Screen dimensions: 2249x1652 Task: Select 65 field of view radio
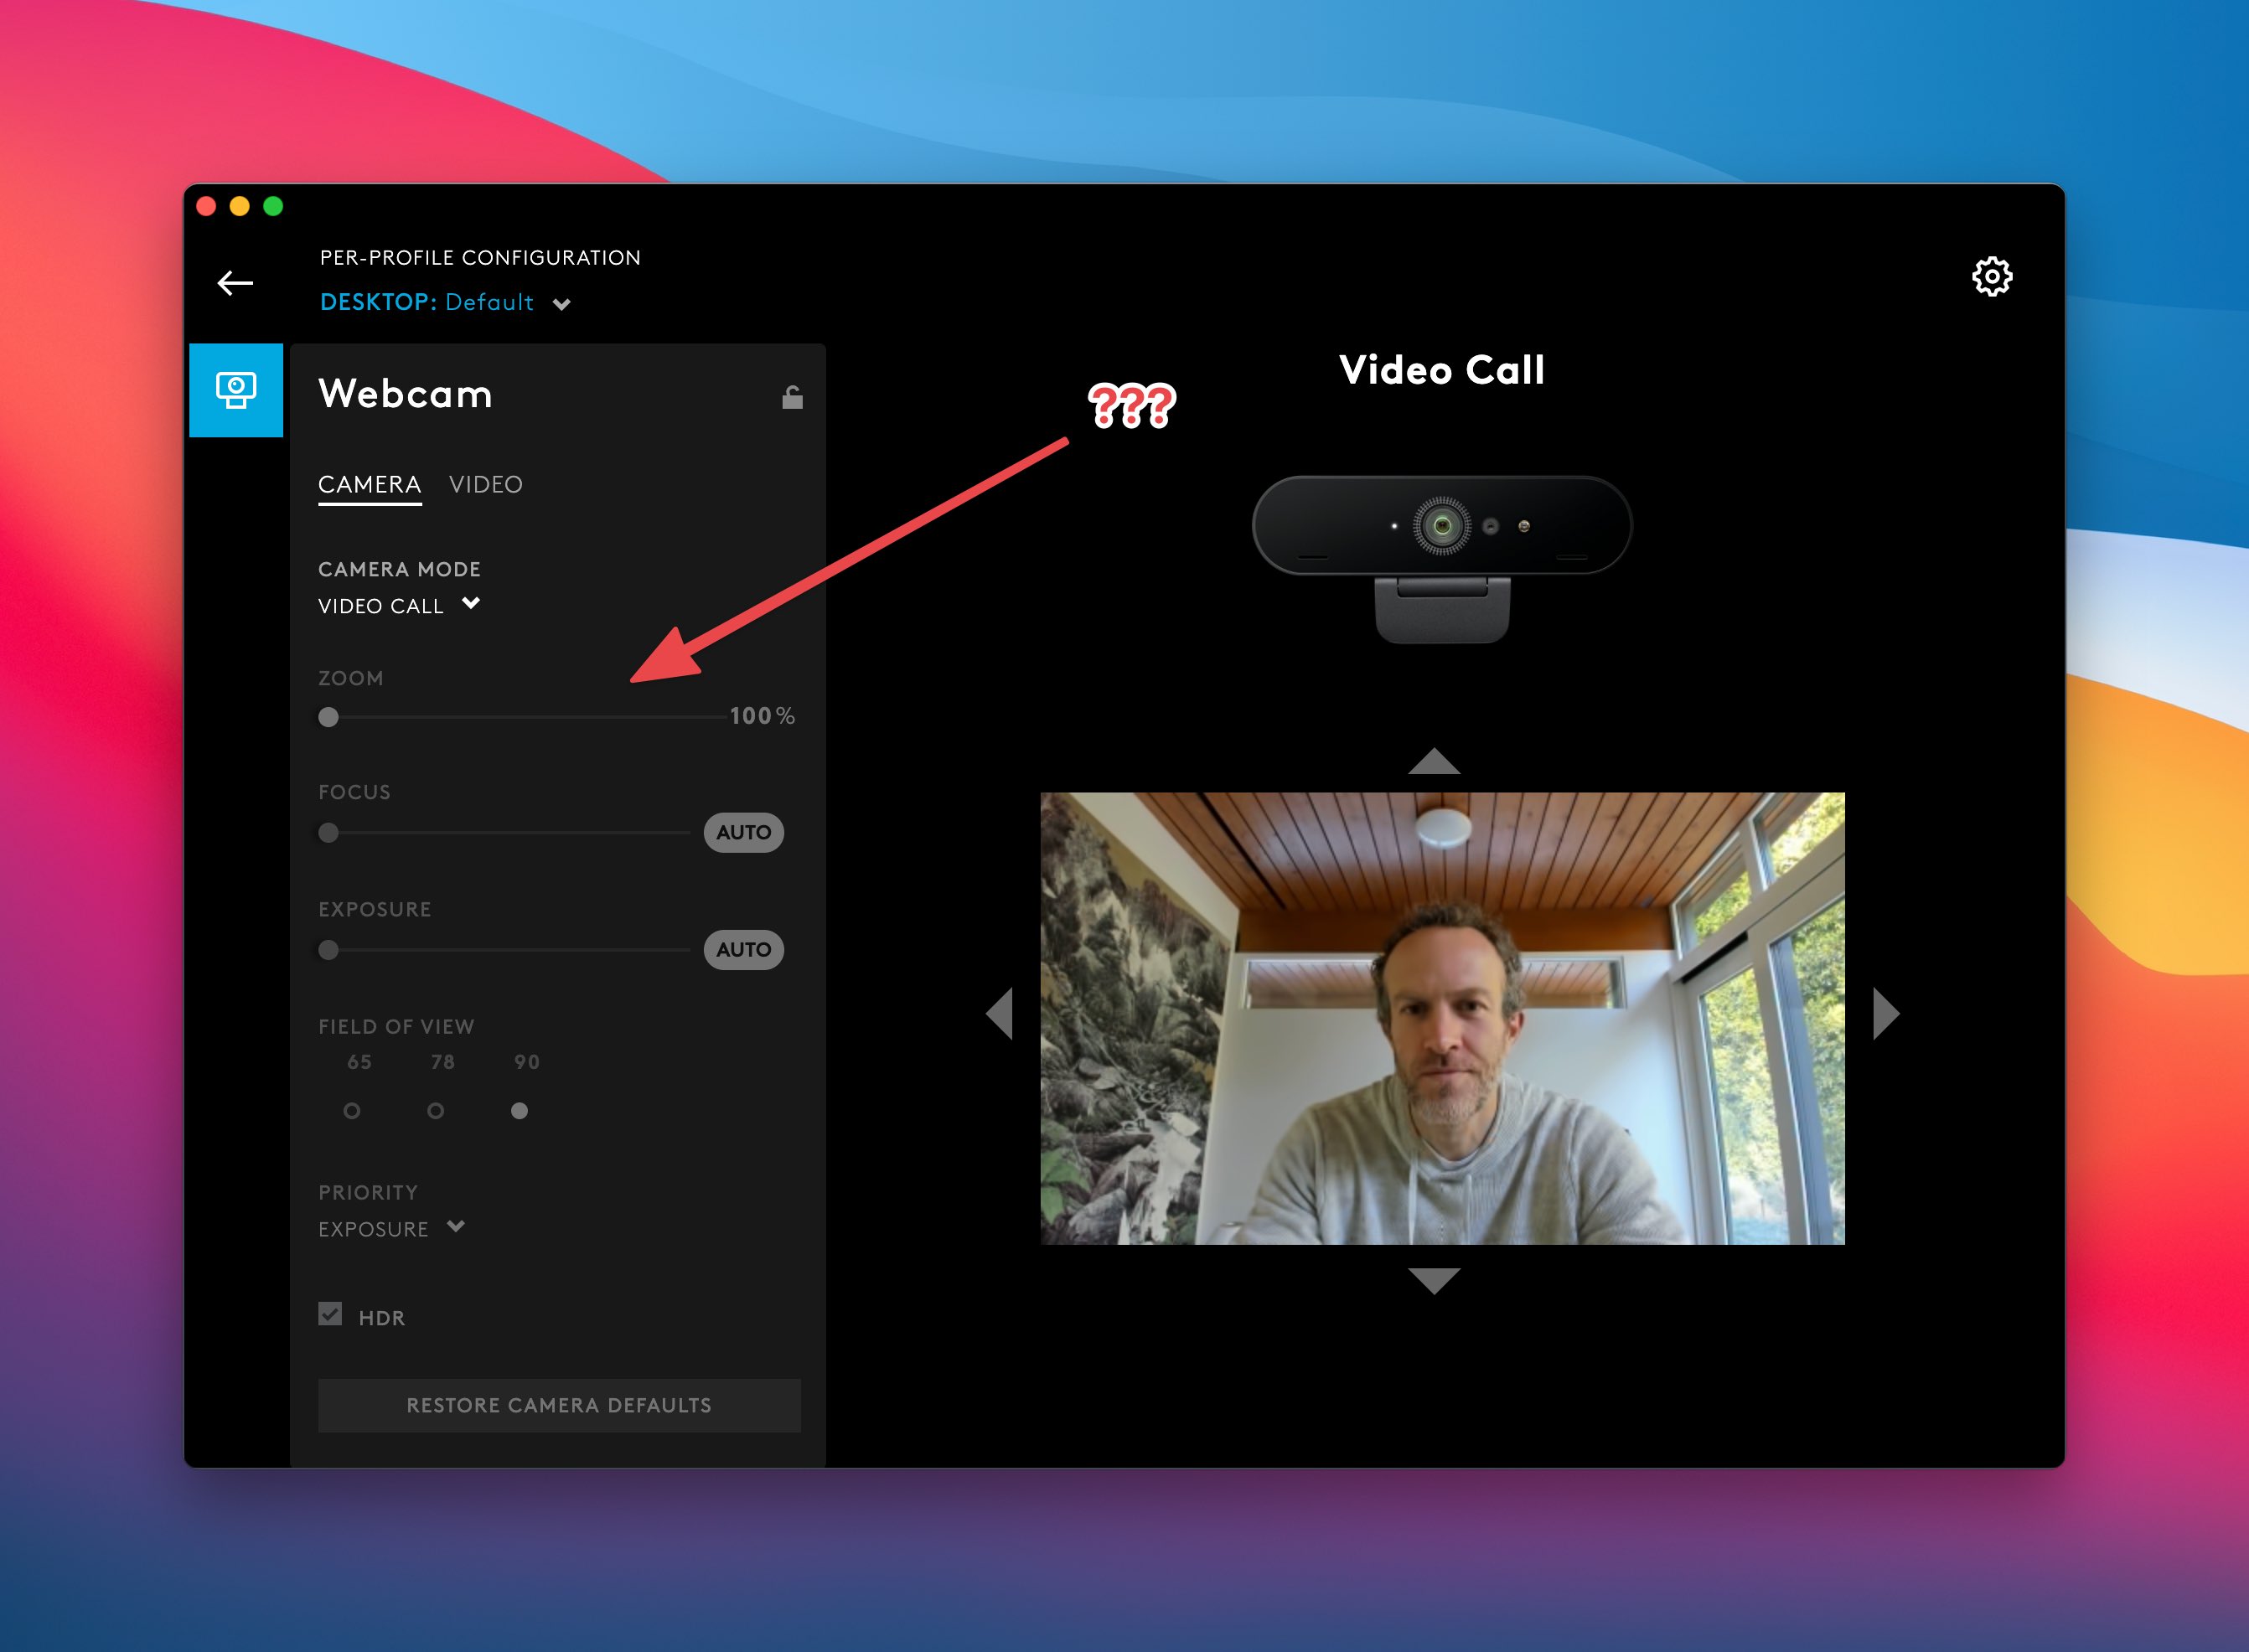coord(351,1110)
